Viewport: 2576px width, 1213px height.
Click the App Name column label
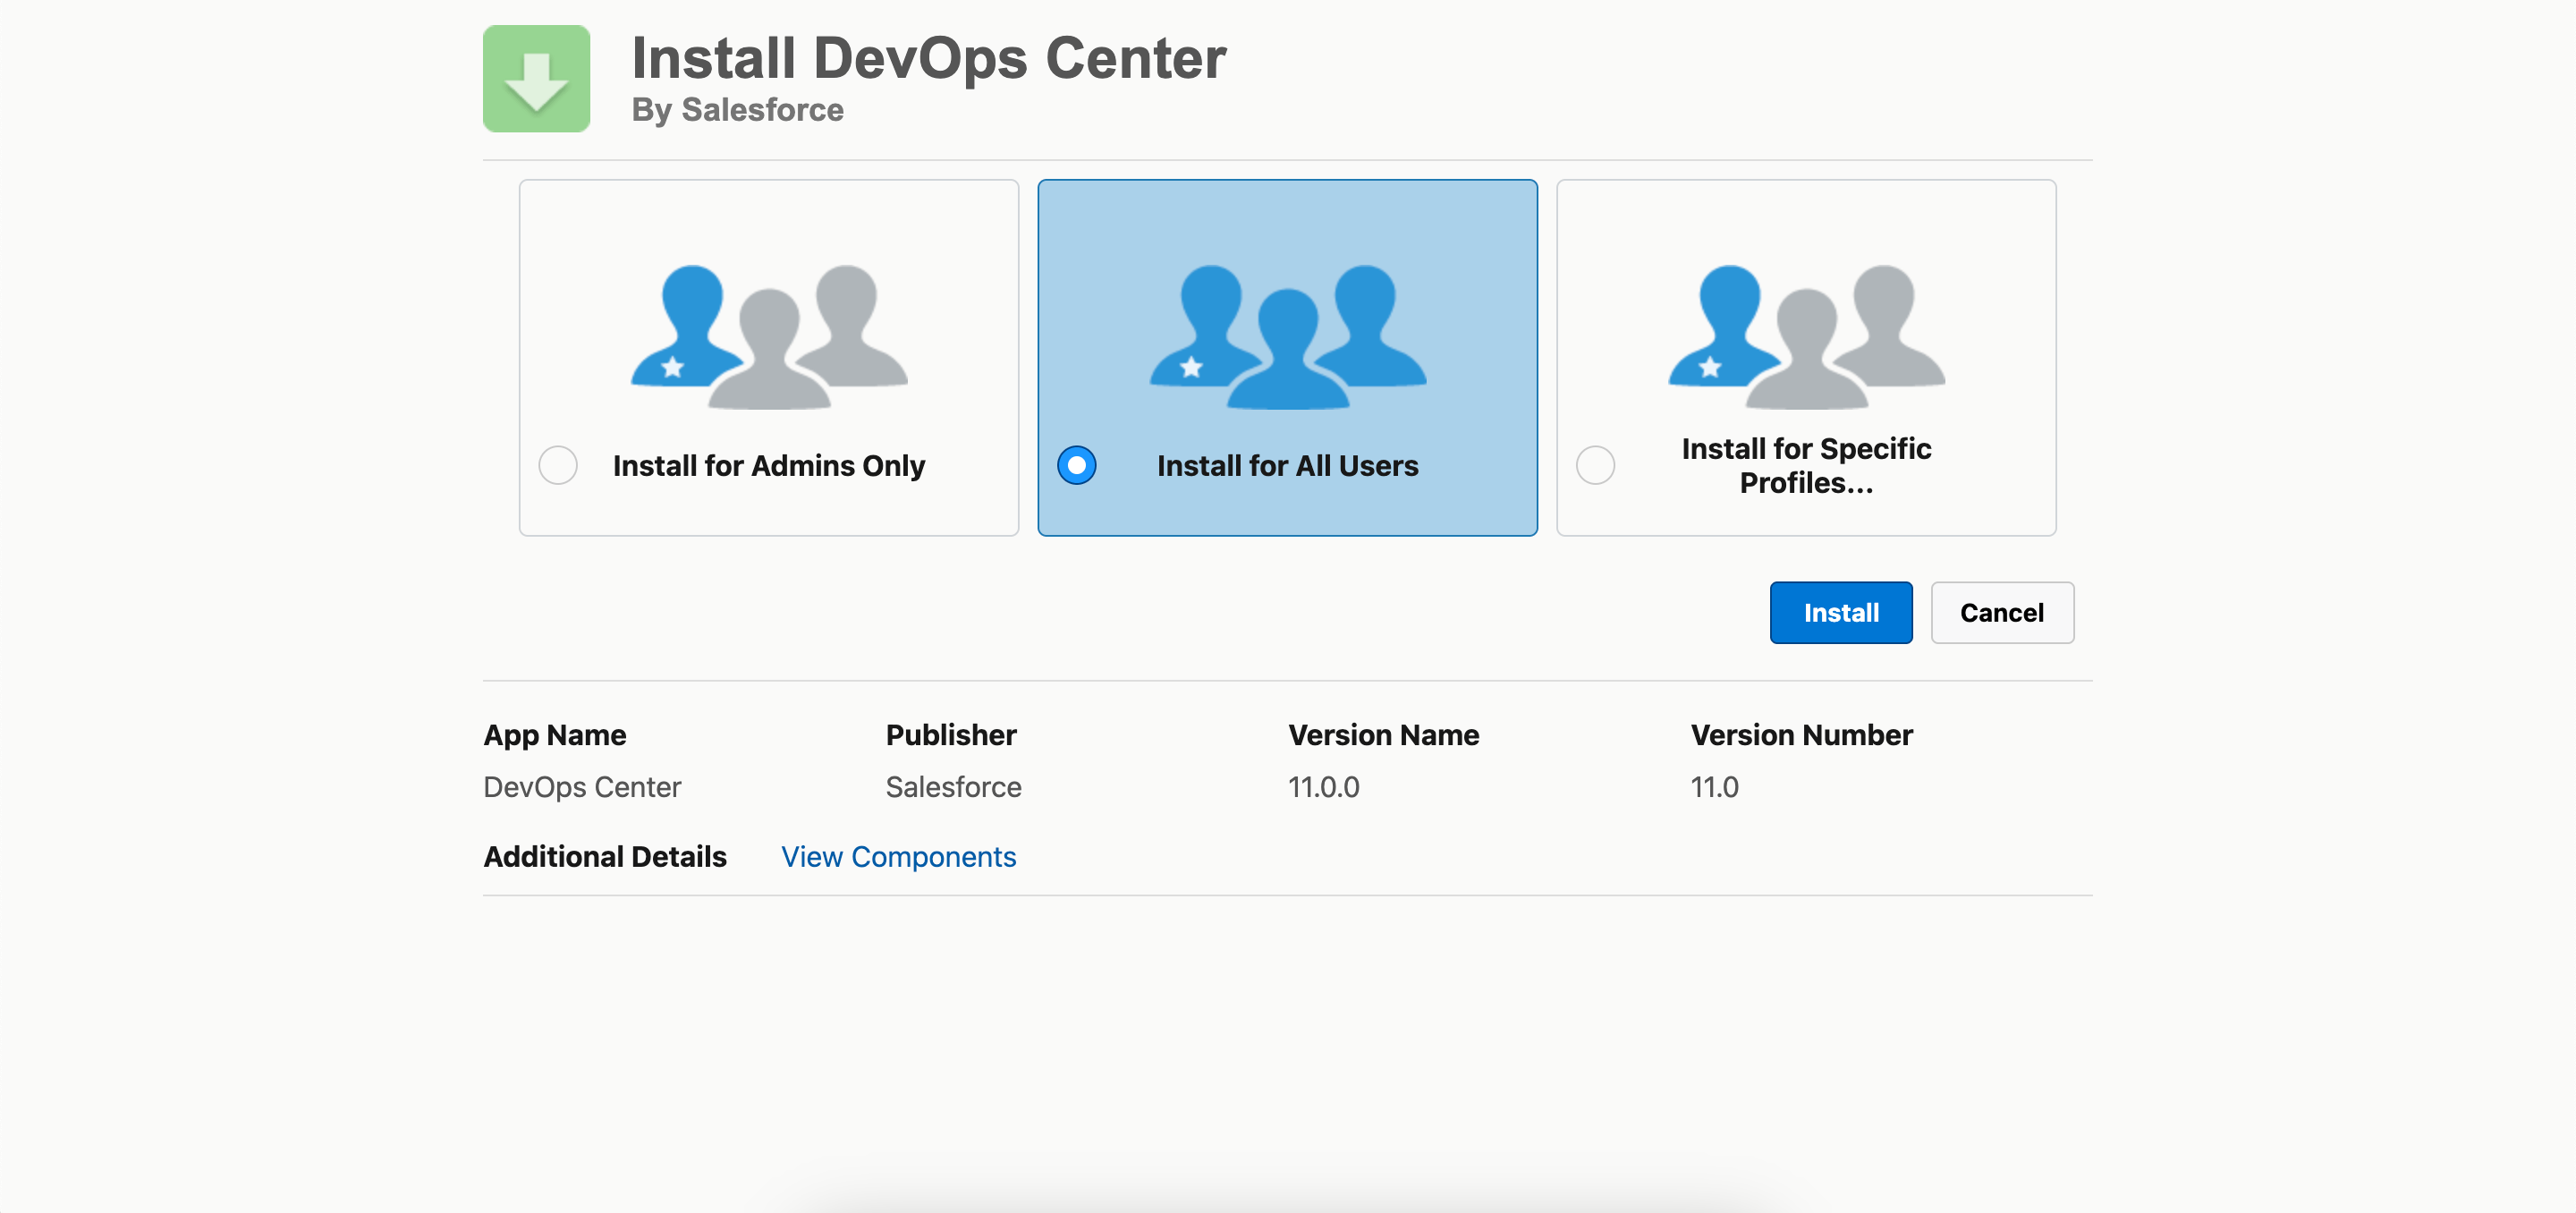click(555, 735)
